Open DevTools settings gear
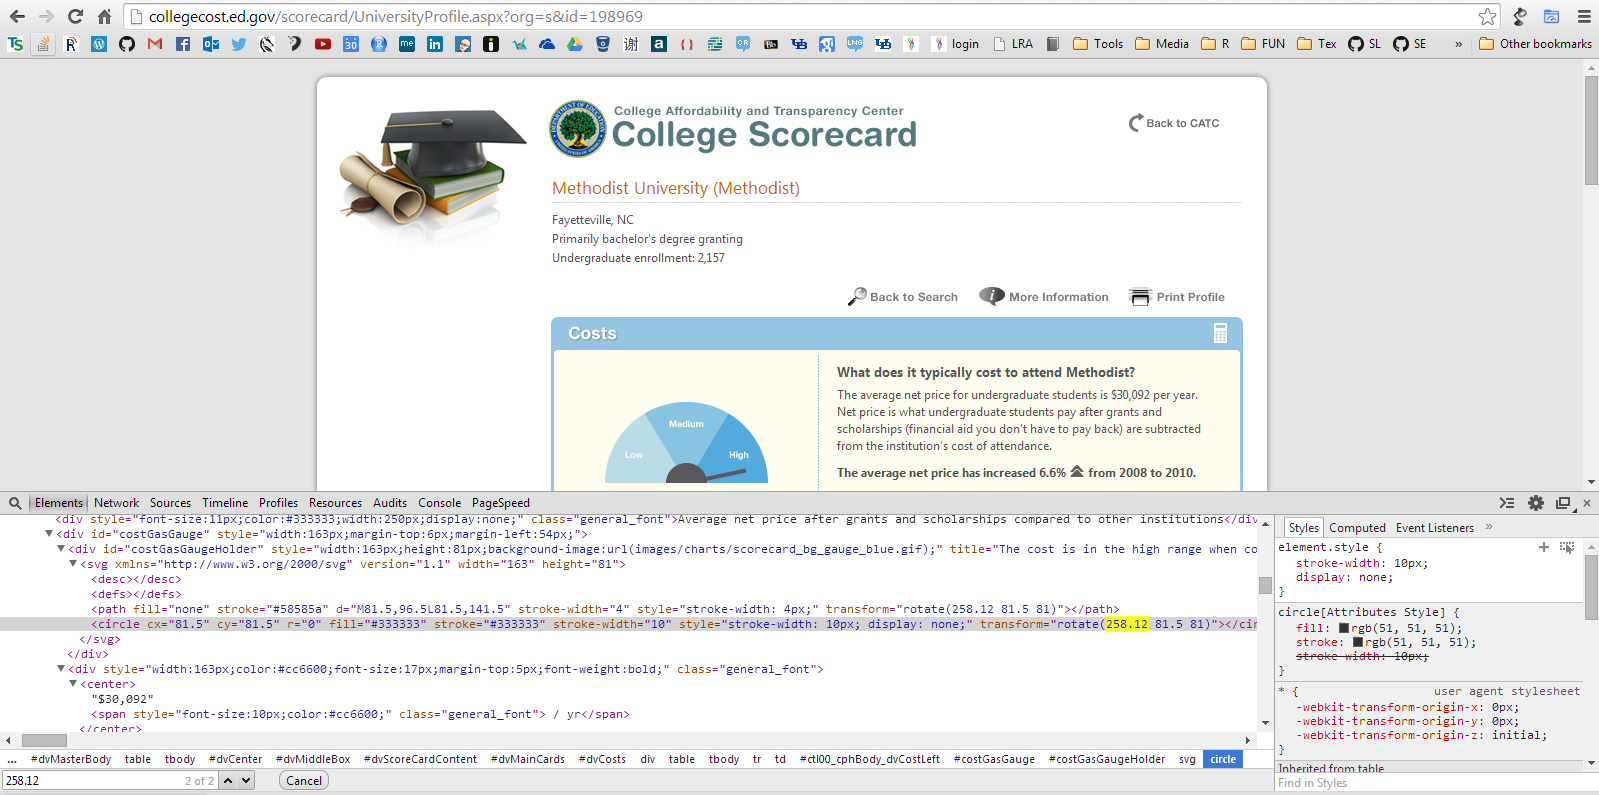This screenshot has height=795, width=1599. click(1536, 503)
